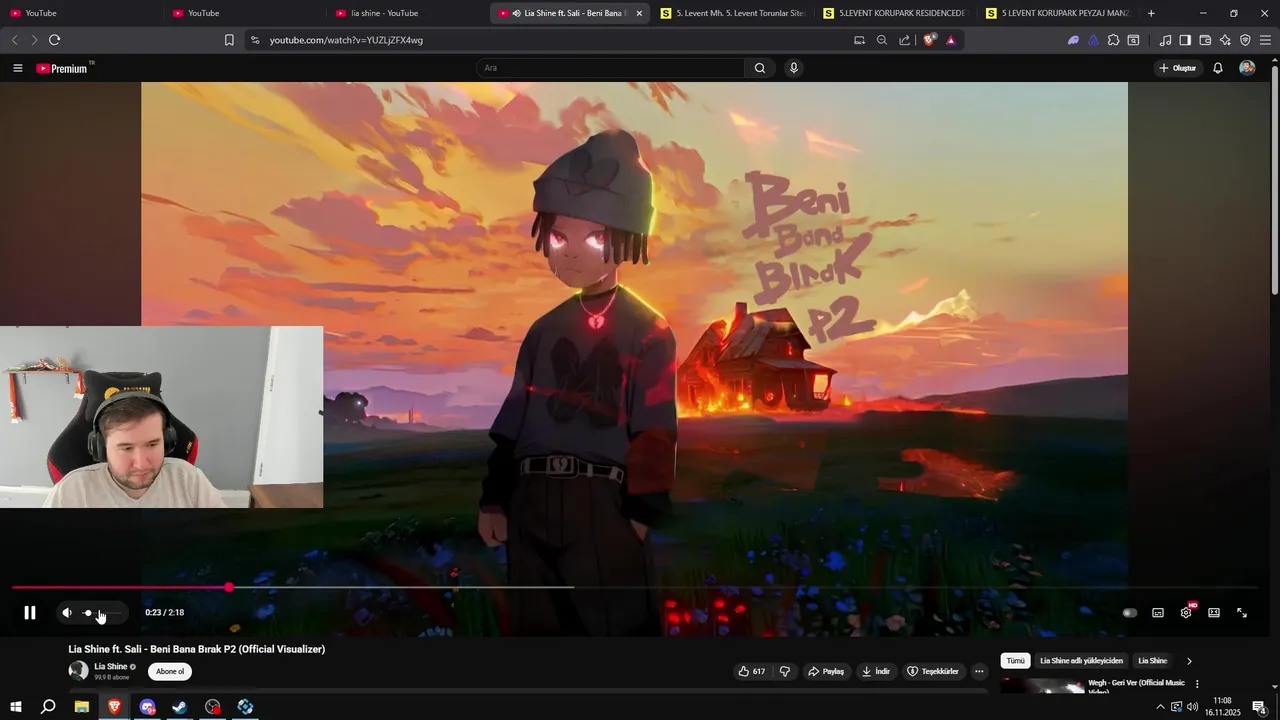Open the browser extensions puzzle icon
The width and height of the screenshot is (1280, 720).
tap(1113, 40)
